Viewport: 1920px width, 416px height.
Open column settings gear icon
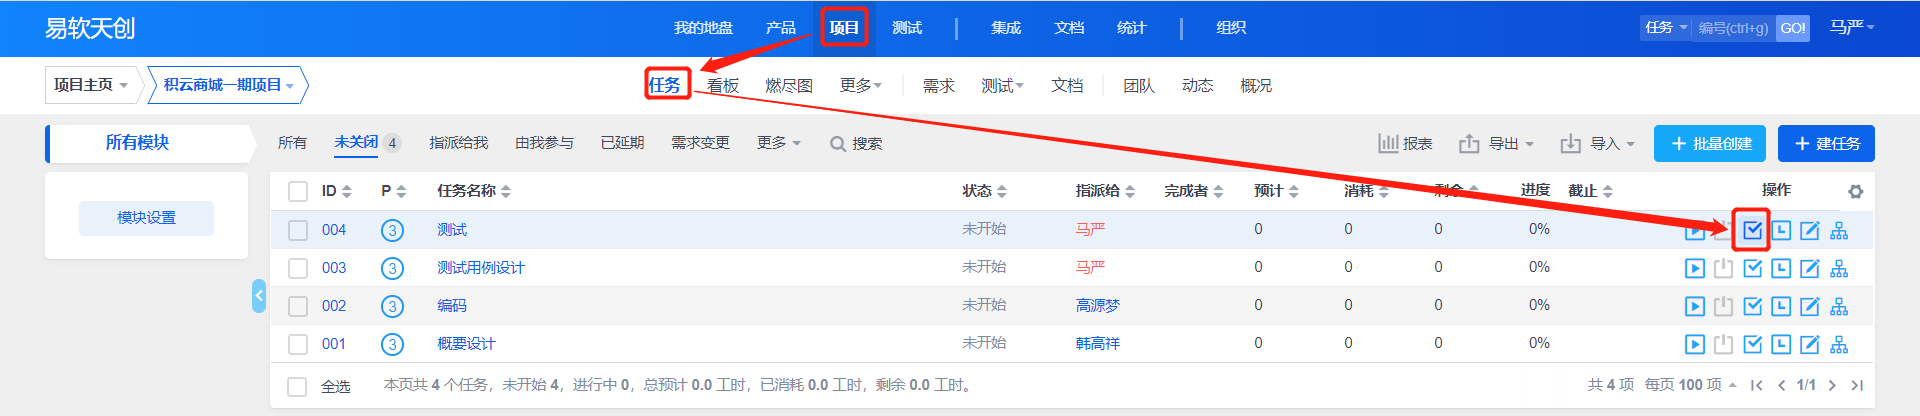point(1855,192)
